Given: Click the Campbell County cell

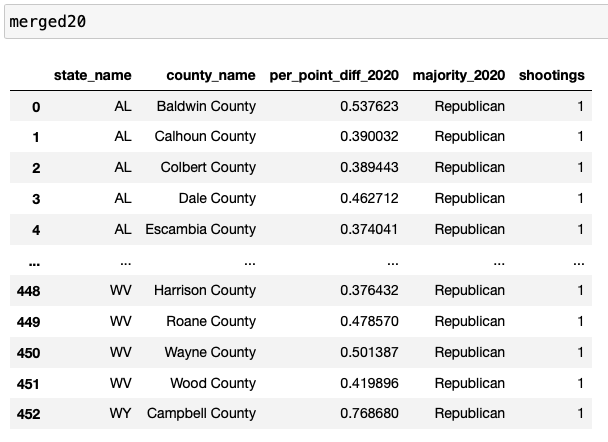Looking at the screenshot, I should 201,413.
